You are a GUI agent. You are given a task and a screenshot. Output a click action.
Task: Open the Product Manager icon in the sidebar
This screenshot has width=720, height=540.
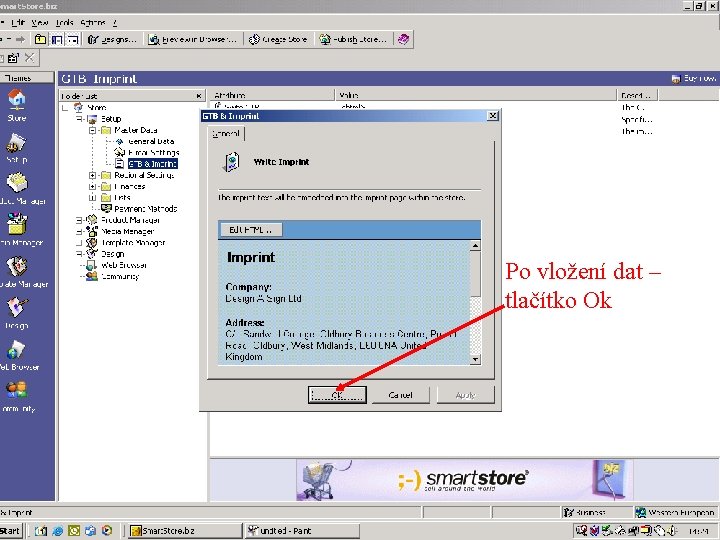click(x=18, y=187)
